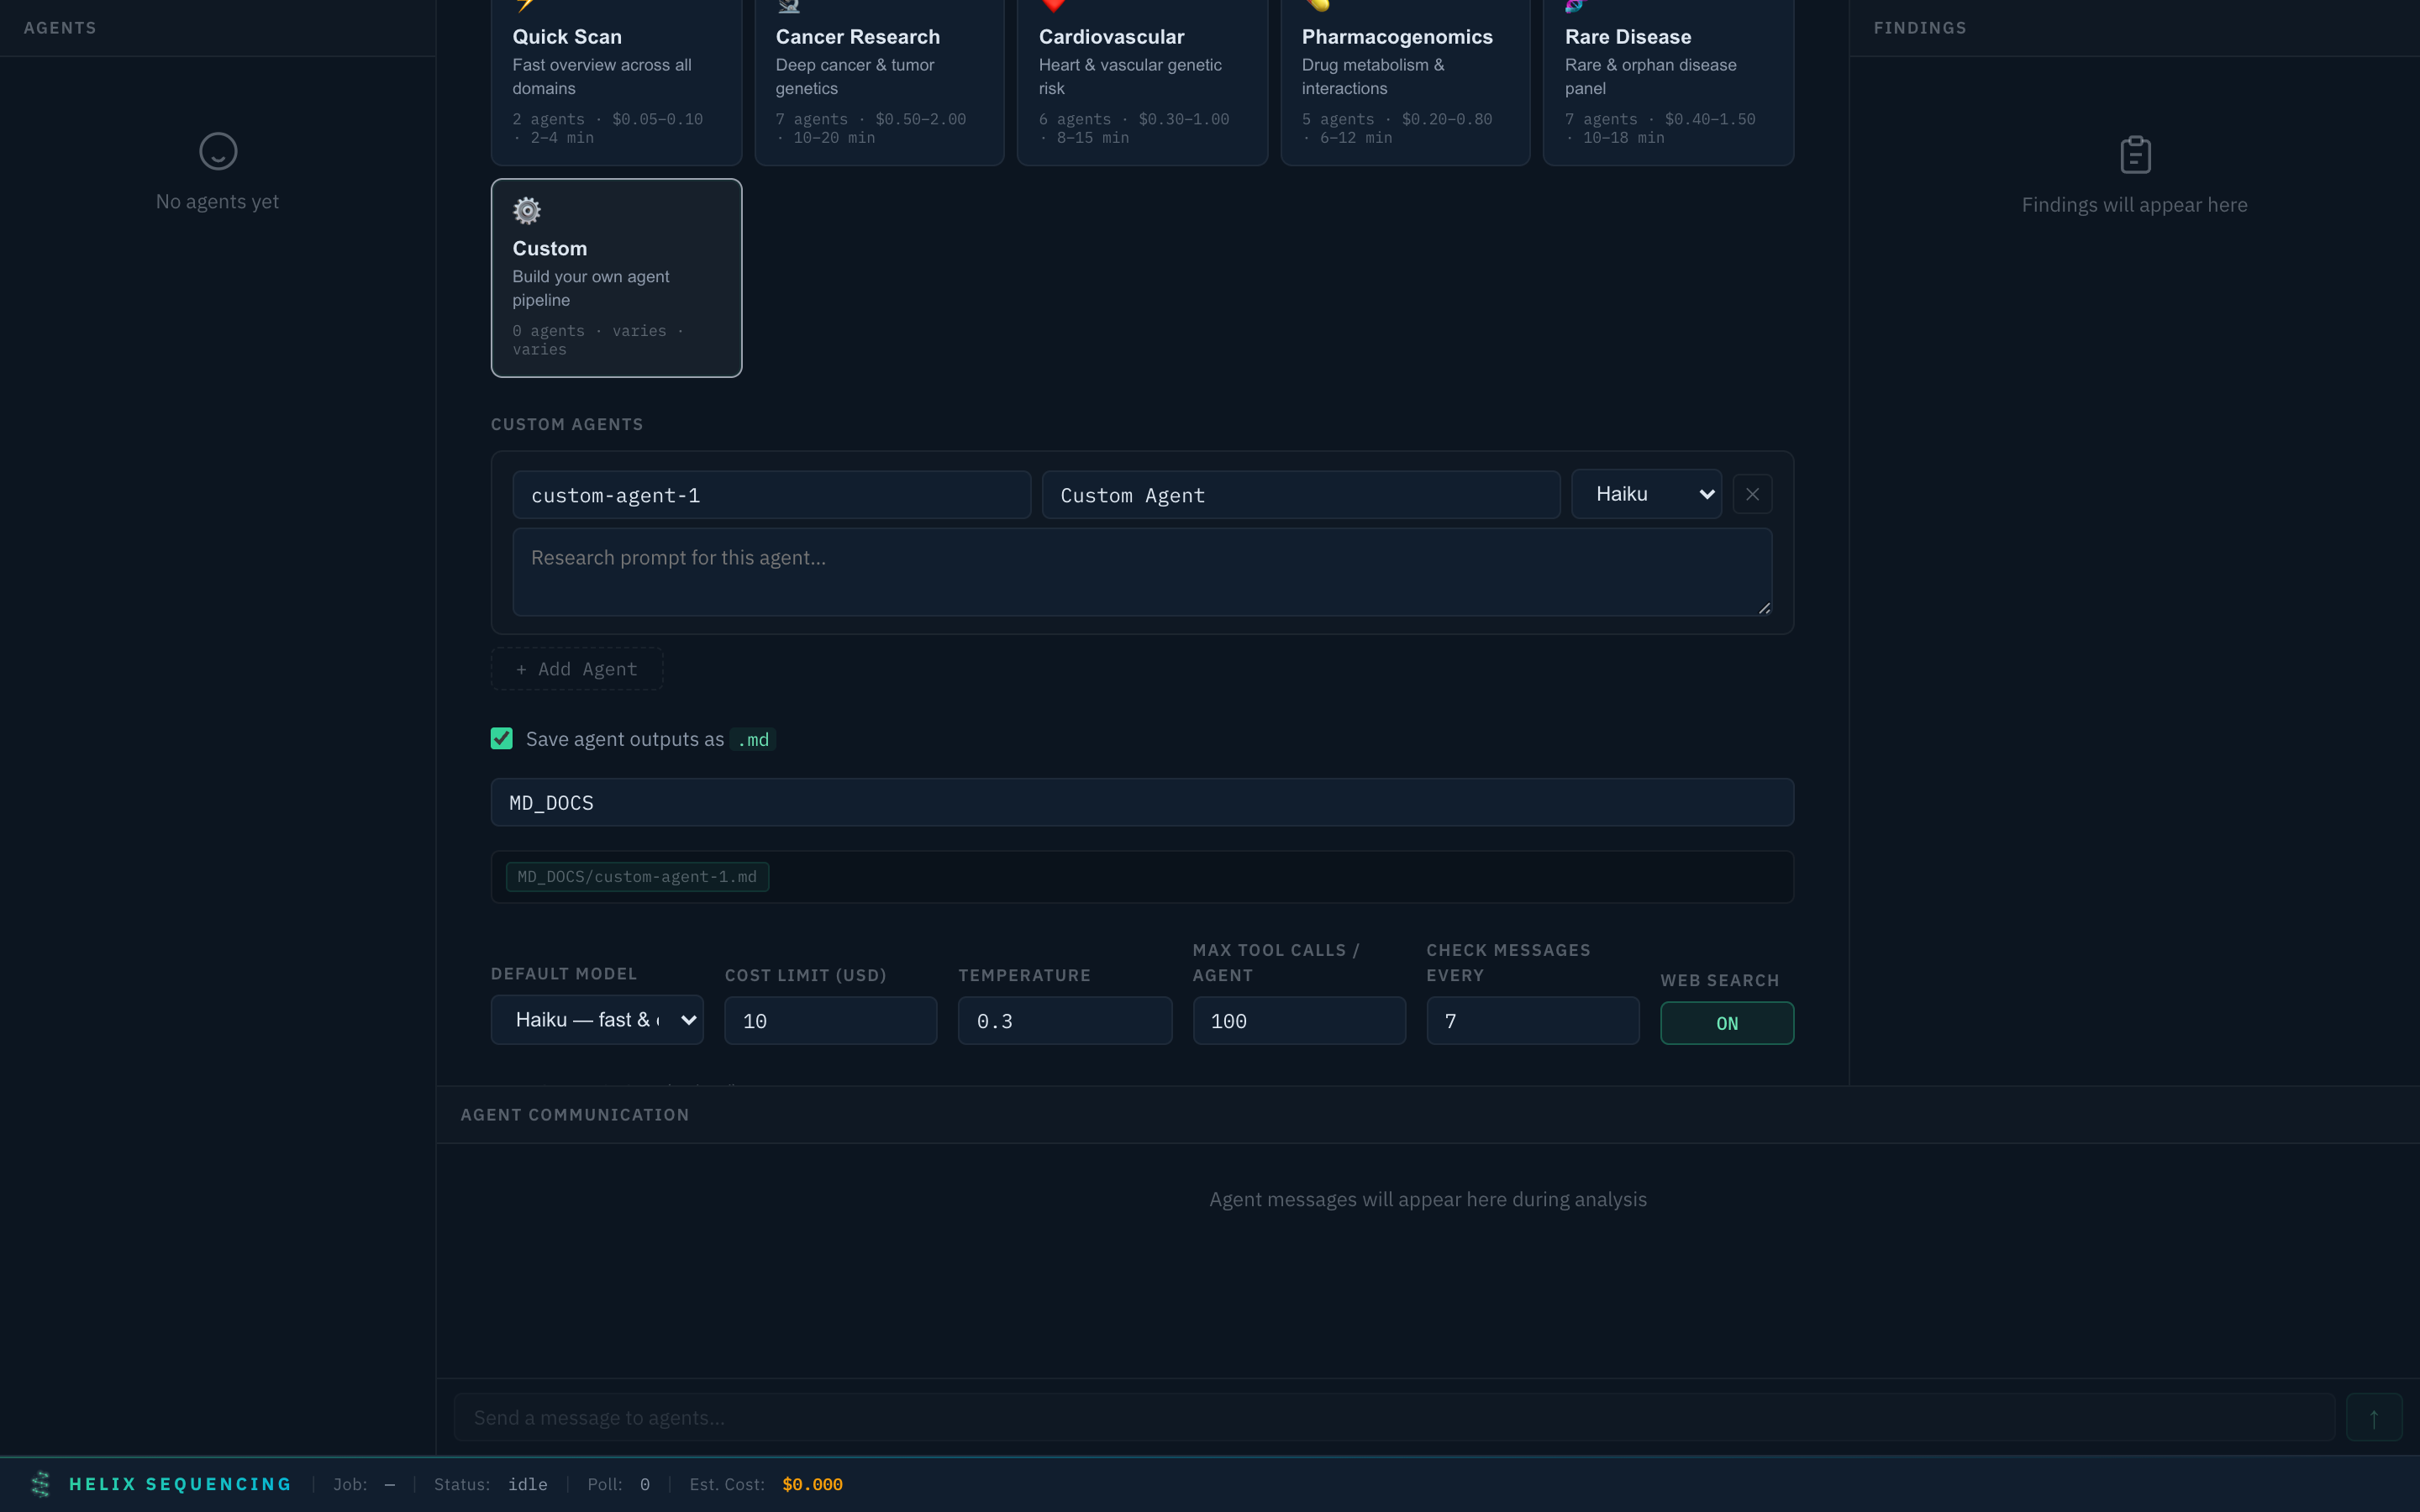The height and width of the screenshot is (1512, 2420).
Task: Uncheck Save agent outputs as .md
Action: 501,738
